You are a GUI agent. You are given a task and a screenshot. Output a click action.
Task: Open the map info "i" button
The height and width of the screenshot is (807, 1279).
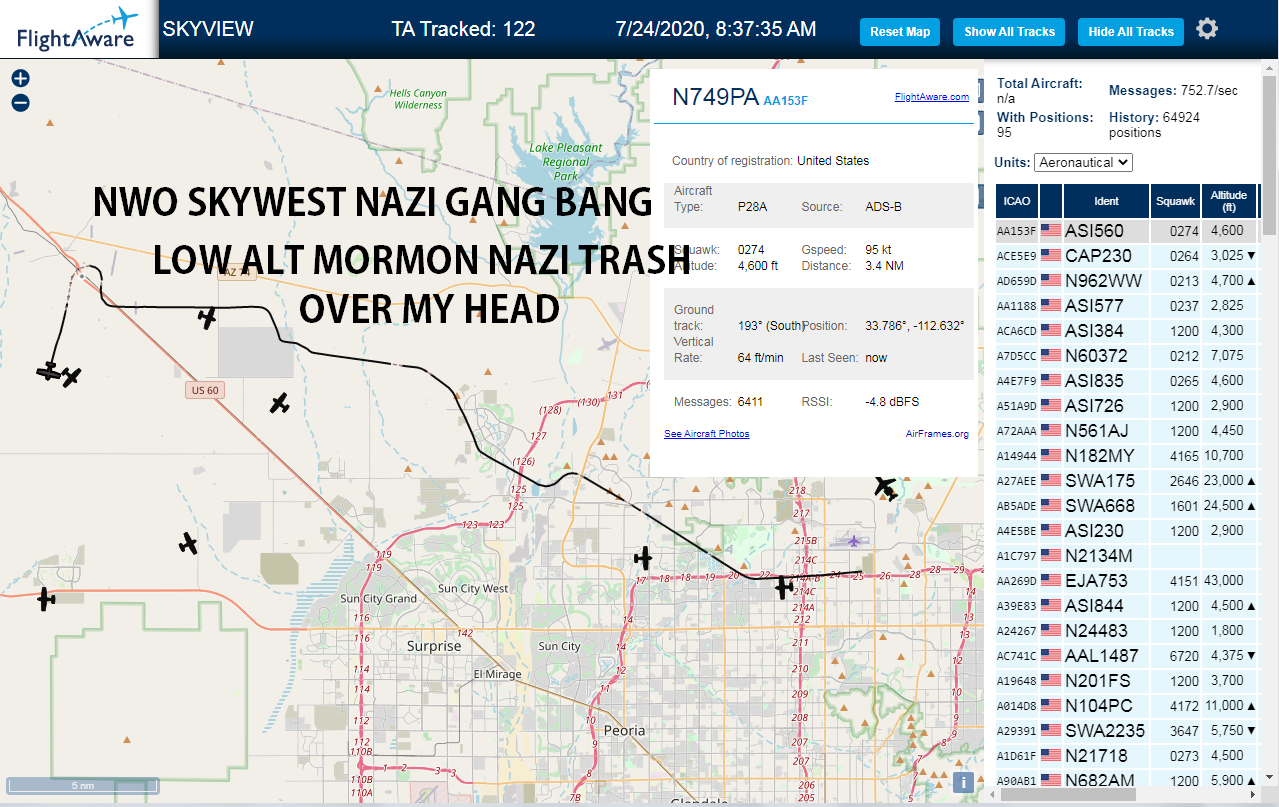pos(963,783)
